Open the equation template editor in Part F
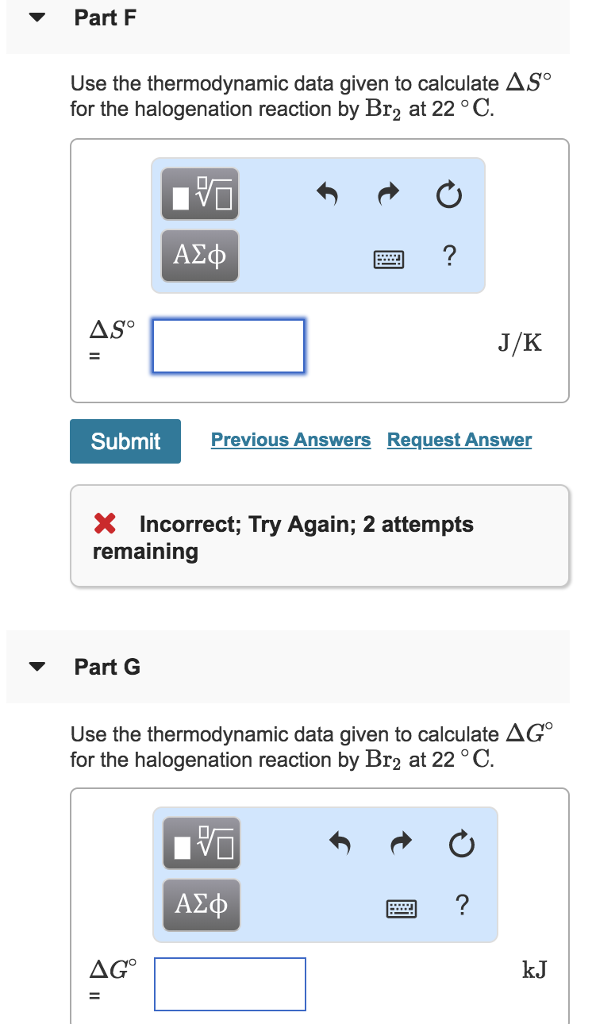 point(199,194)
